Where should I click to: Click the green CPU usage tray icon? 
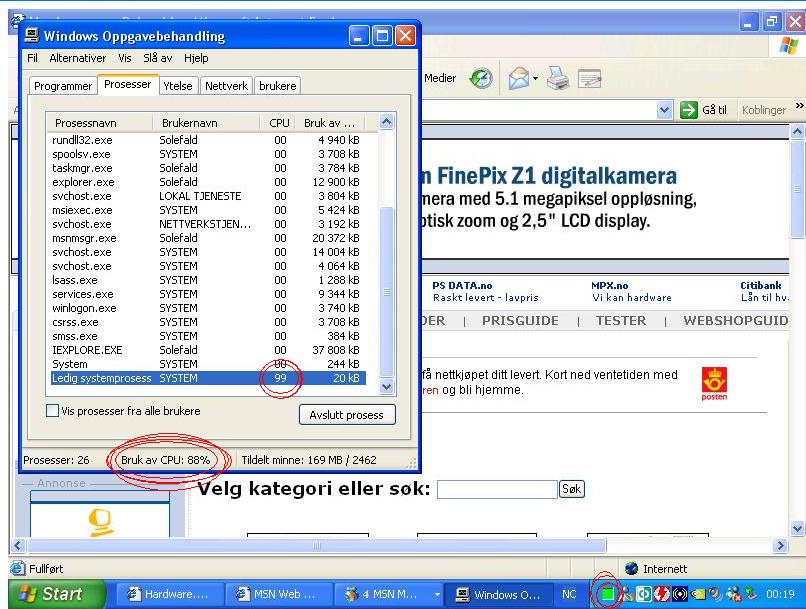[x=608, y=594]
